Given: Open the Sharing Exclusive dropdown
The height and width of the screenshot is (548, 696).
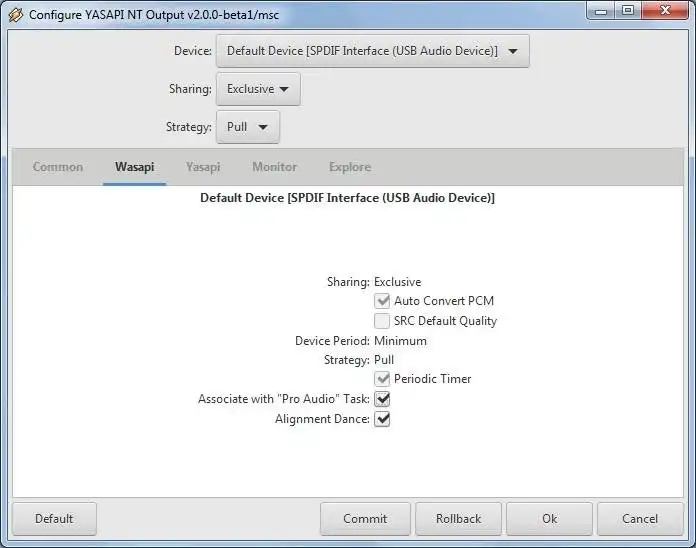Looking at the screenshot, I should 258,89.
